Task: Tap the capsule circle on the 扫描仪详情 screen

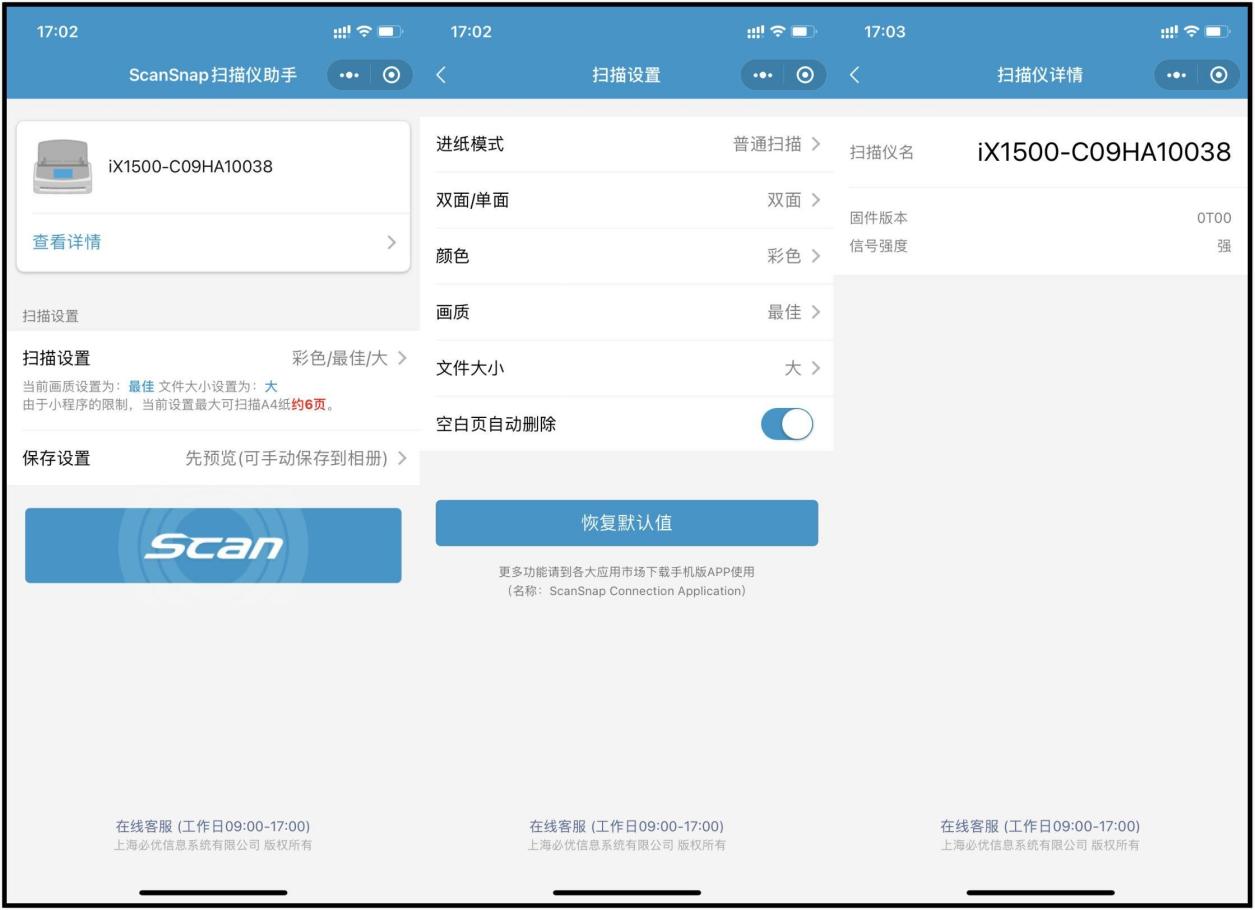Action: [1222, 74]
